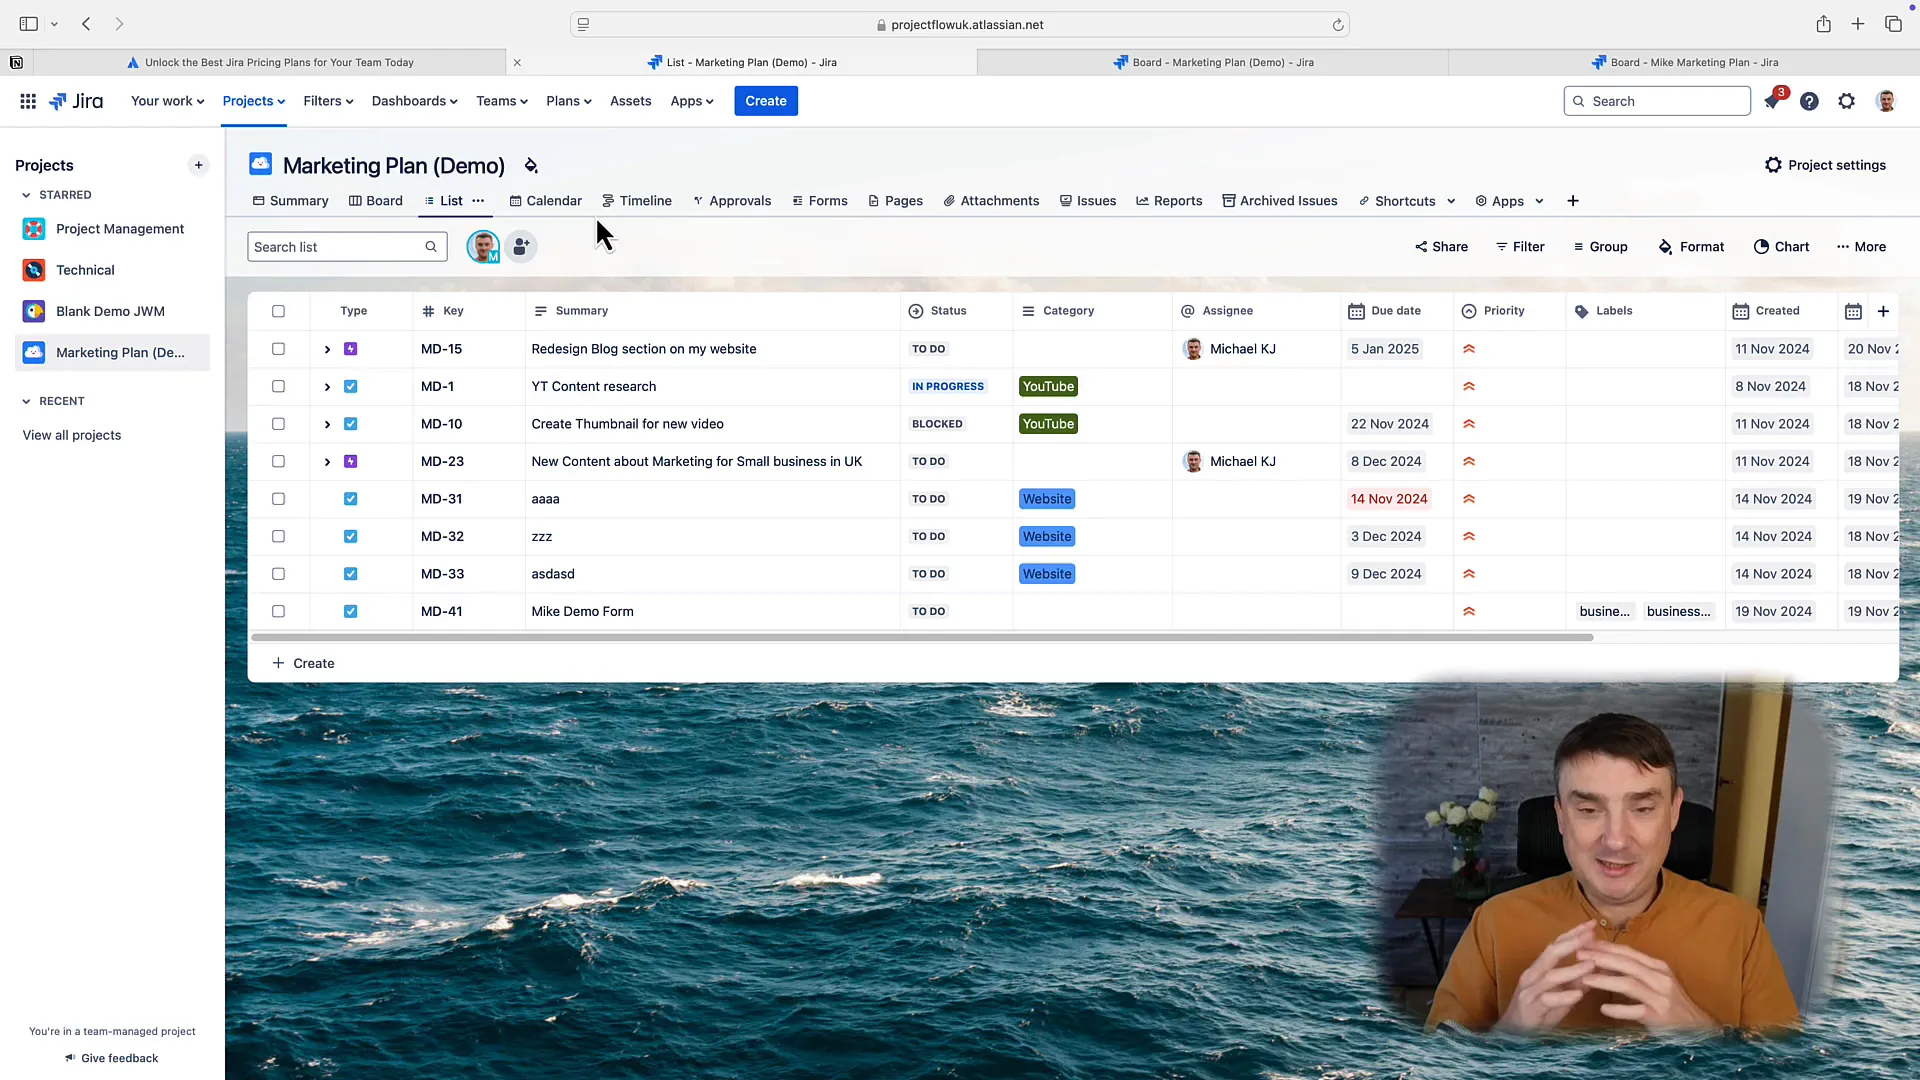1920x1080 pixels.
Task: Click the background theme paint bucket icon
Action: [x=531, y=166]
